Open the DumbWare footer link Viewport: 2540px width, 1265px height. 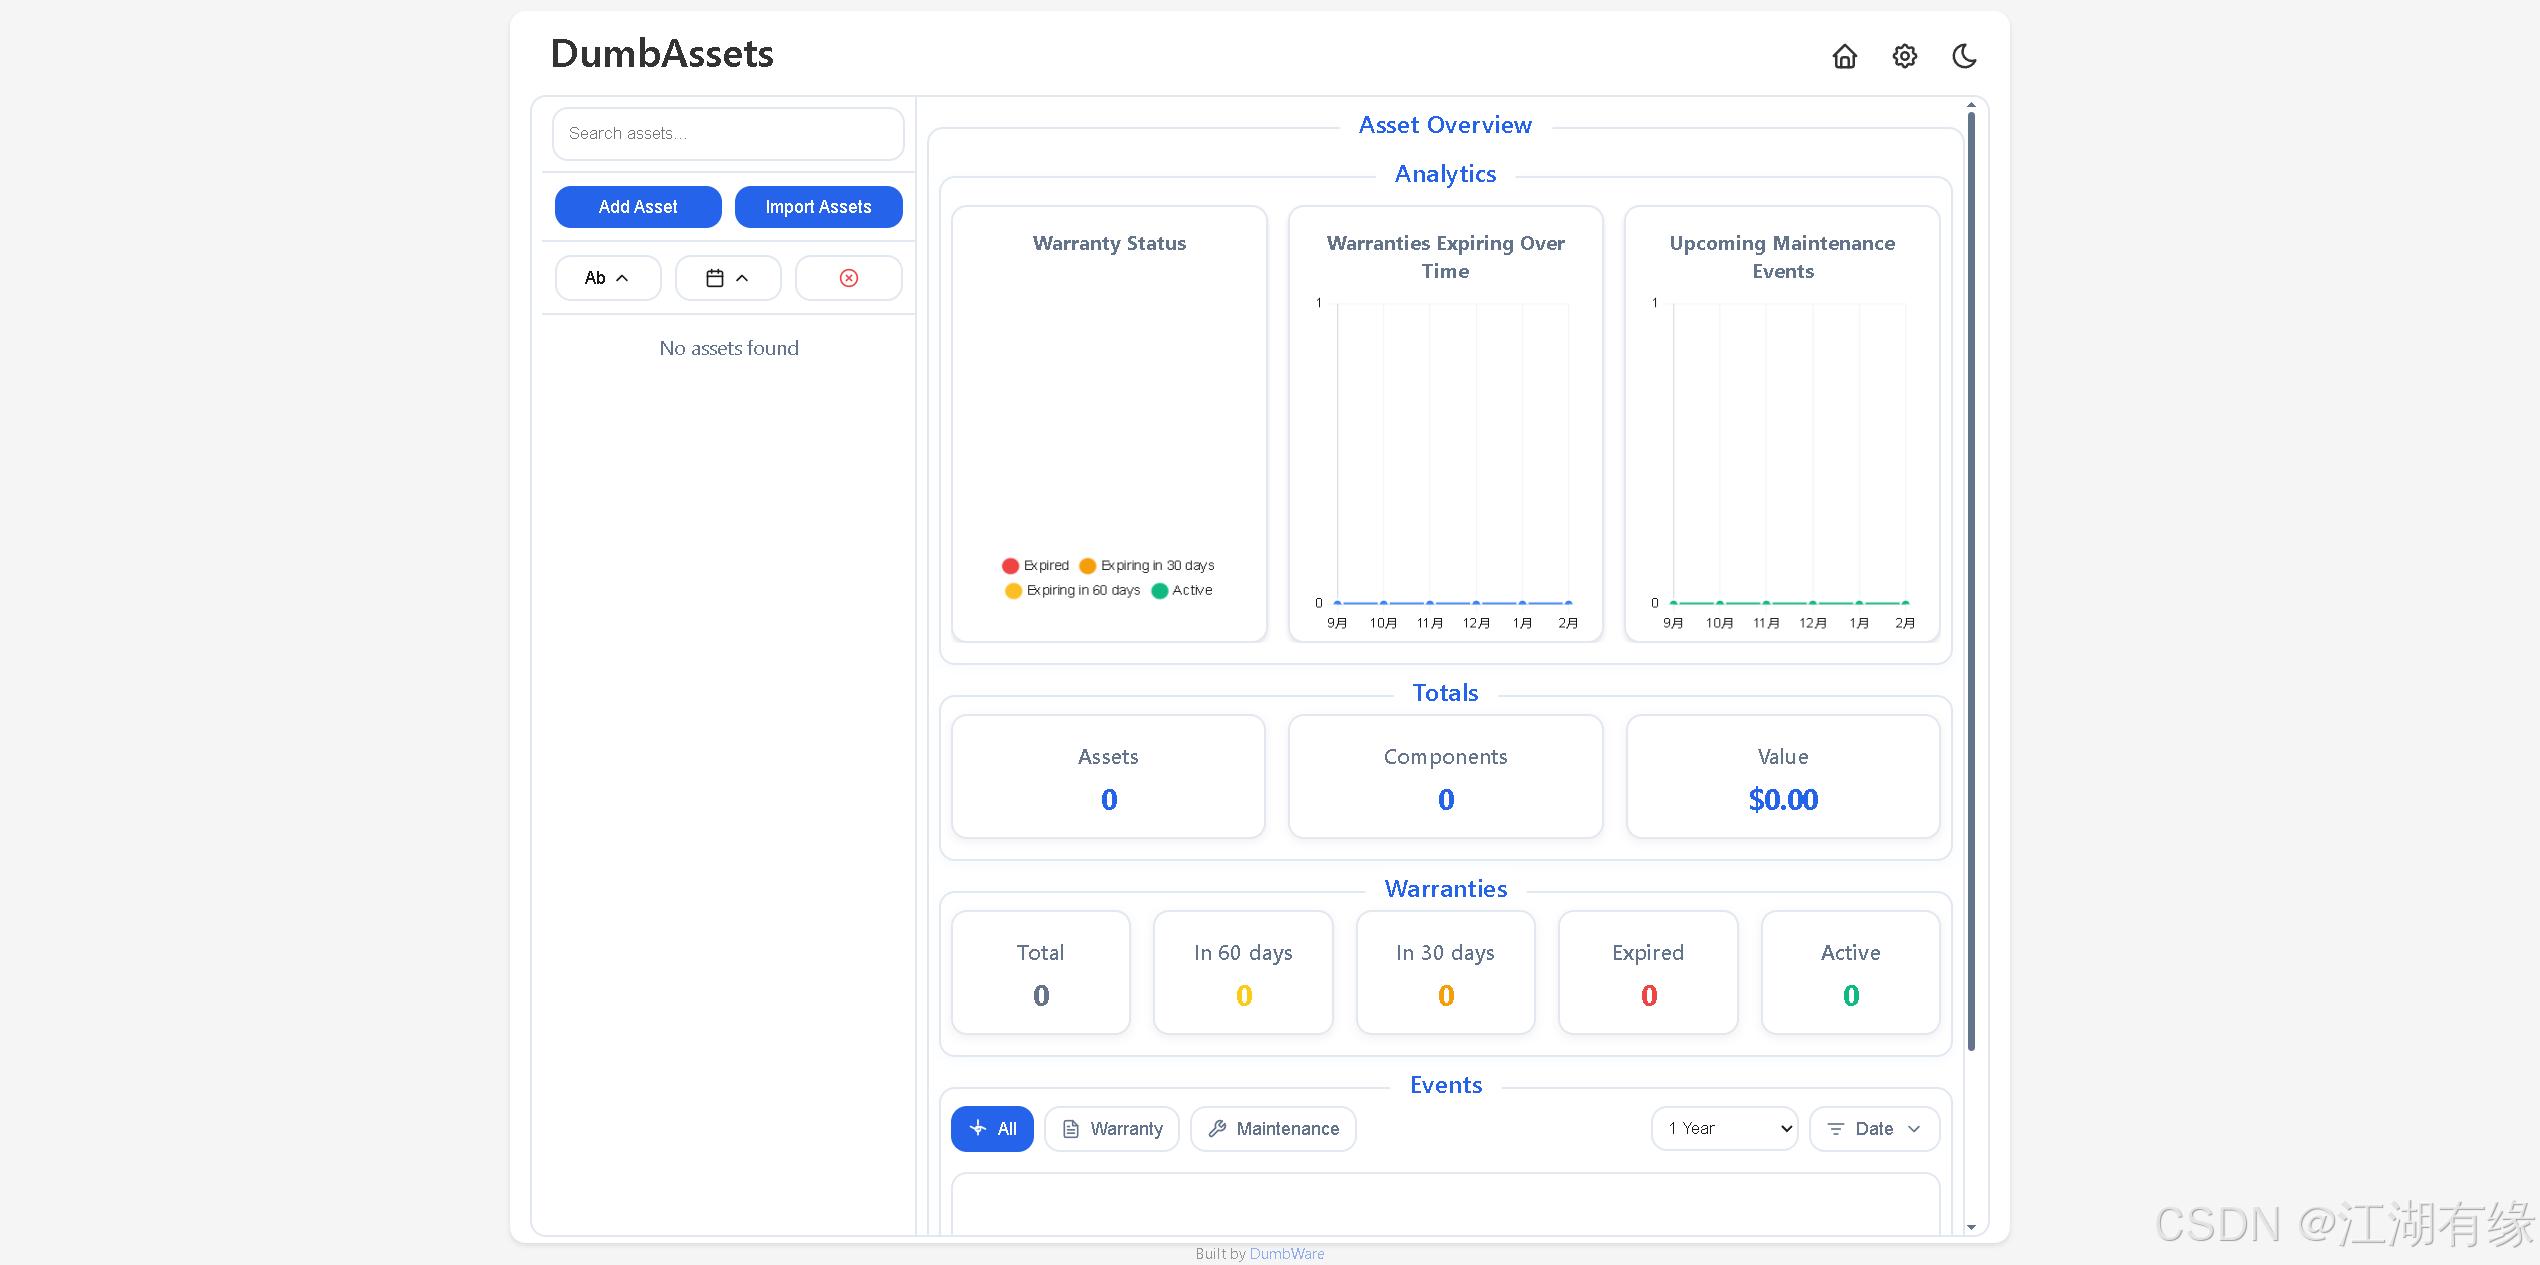click(x=1286, y=1254)
